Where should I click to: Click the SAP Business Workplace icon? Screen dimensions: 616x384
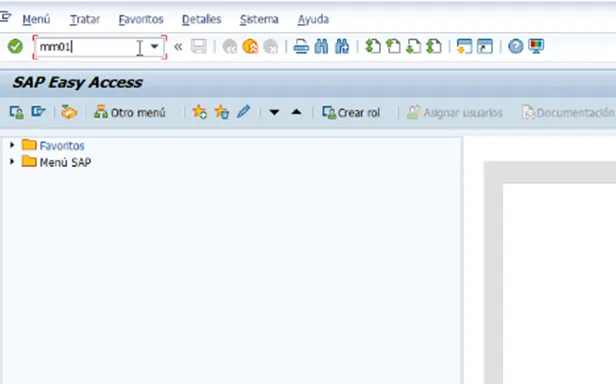coord(69,112)
